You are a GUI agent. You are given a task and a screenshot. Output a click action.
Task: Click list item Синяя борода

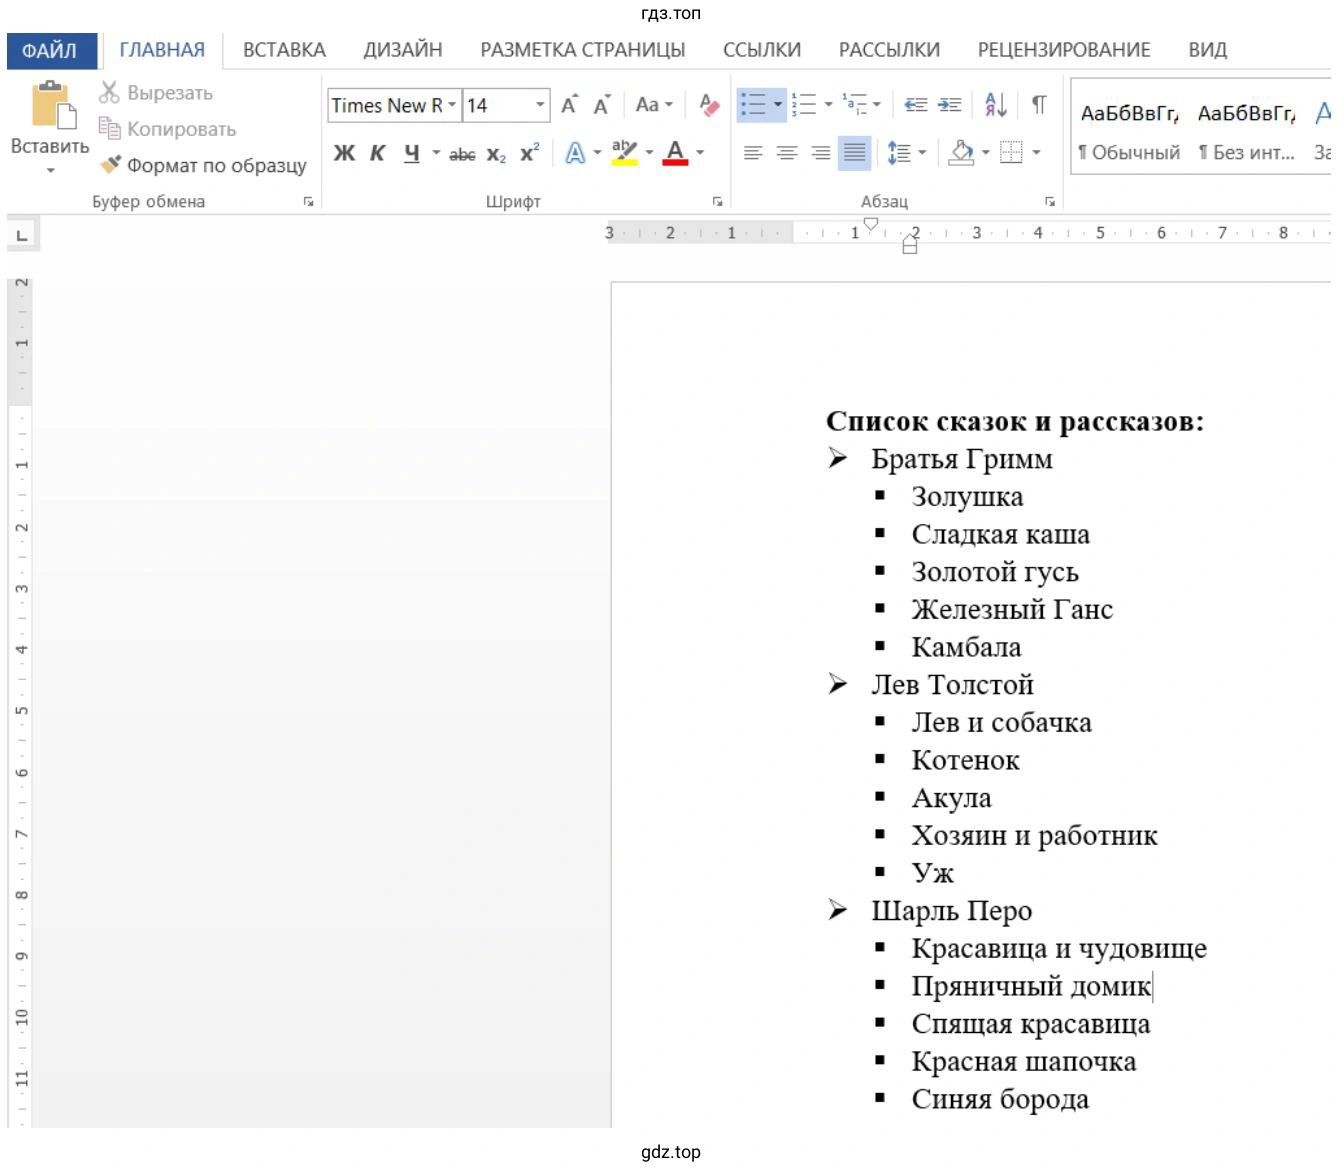point(1000,1099)
